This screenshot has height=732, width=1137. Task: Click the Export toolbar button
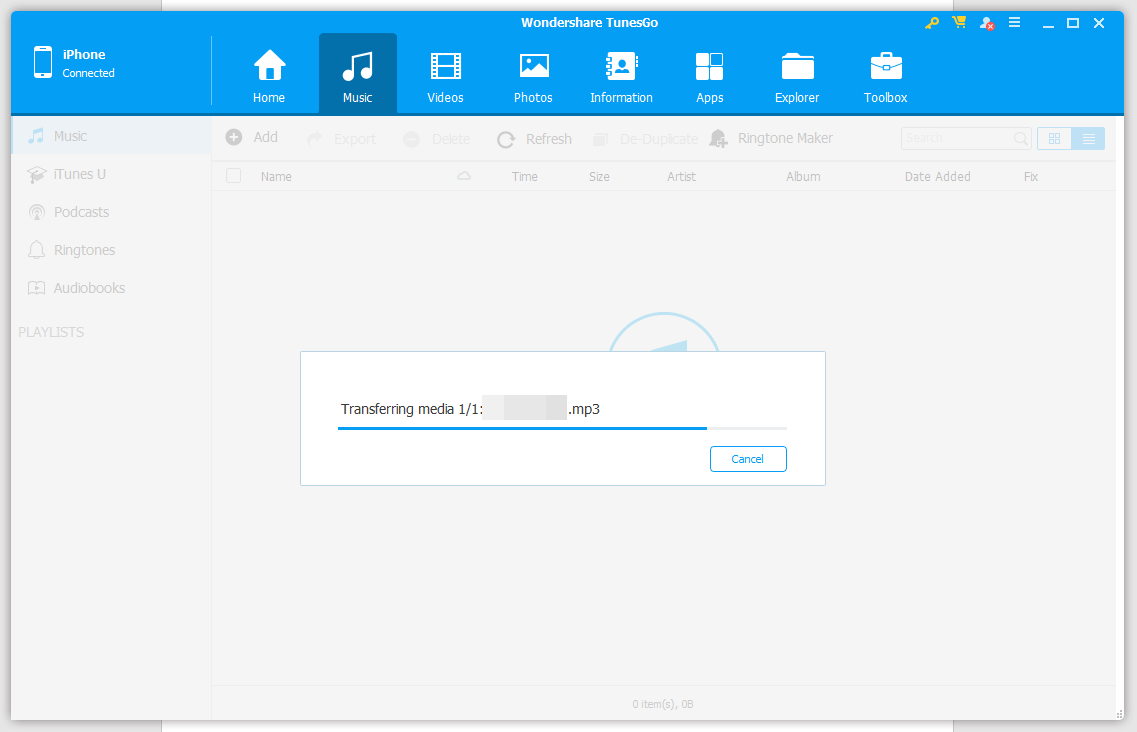click(342, 139)
